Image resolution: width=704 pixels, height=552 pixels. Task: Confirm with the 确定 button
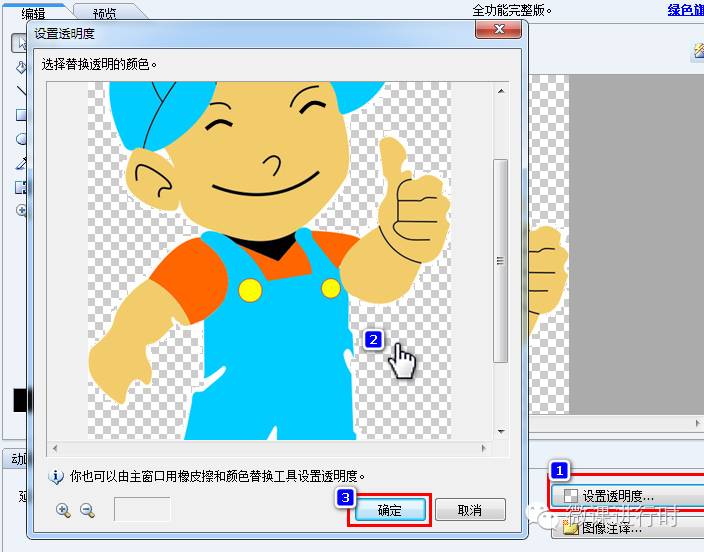(x=390, y=510)
